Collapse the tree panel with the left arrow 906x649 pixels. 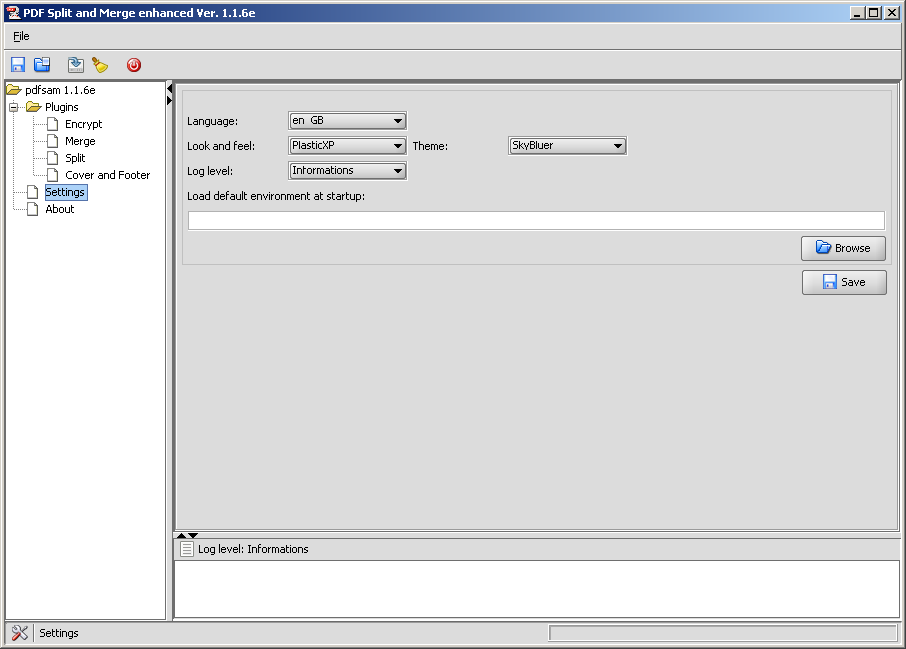(x=169, y=88)
